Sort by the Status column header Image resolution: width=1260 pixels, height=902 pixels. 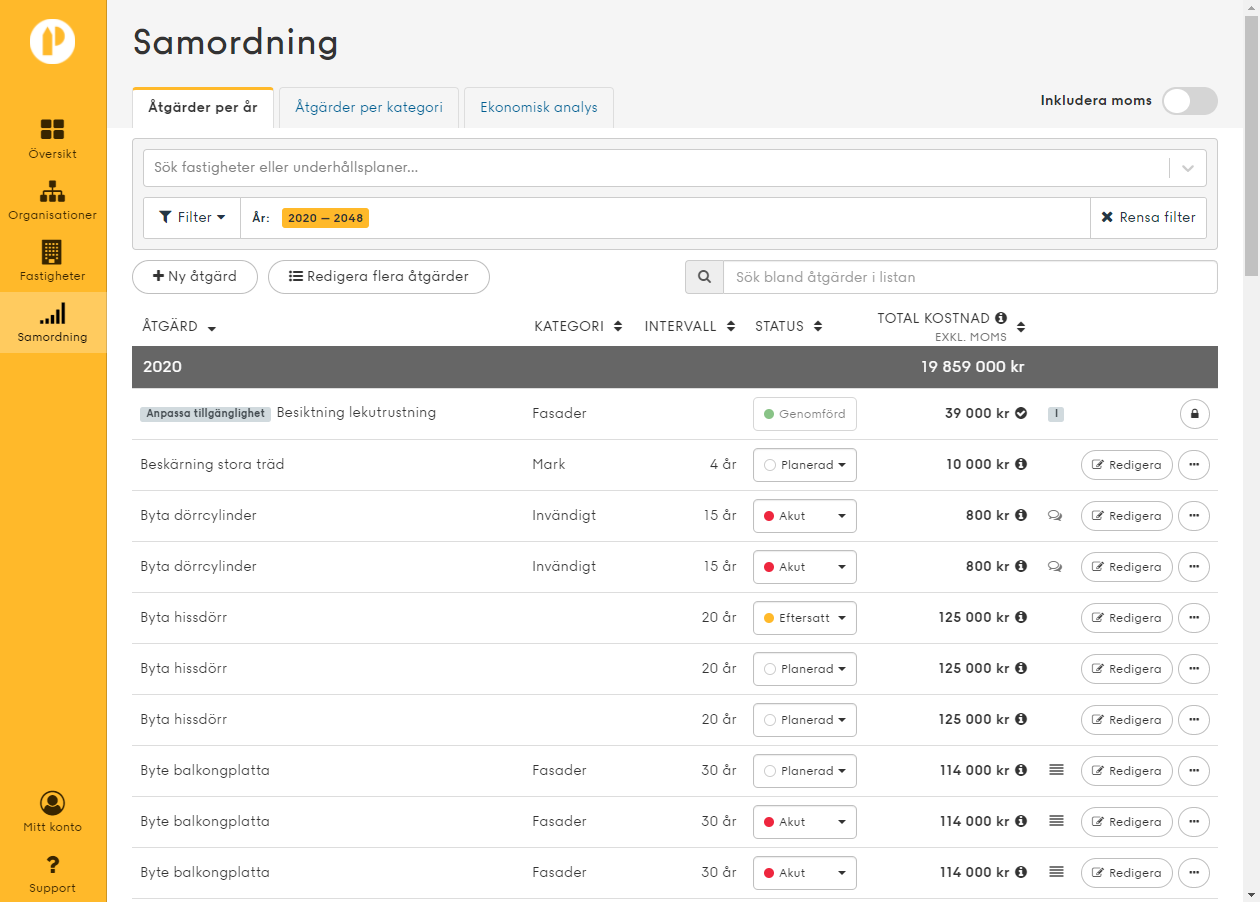[789, 326]
